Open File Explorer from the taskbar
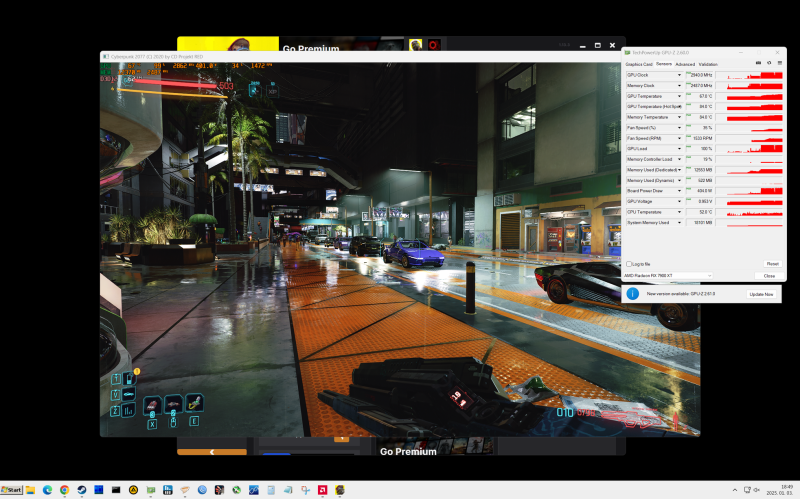 click(31, 490)
